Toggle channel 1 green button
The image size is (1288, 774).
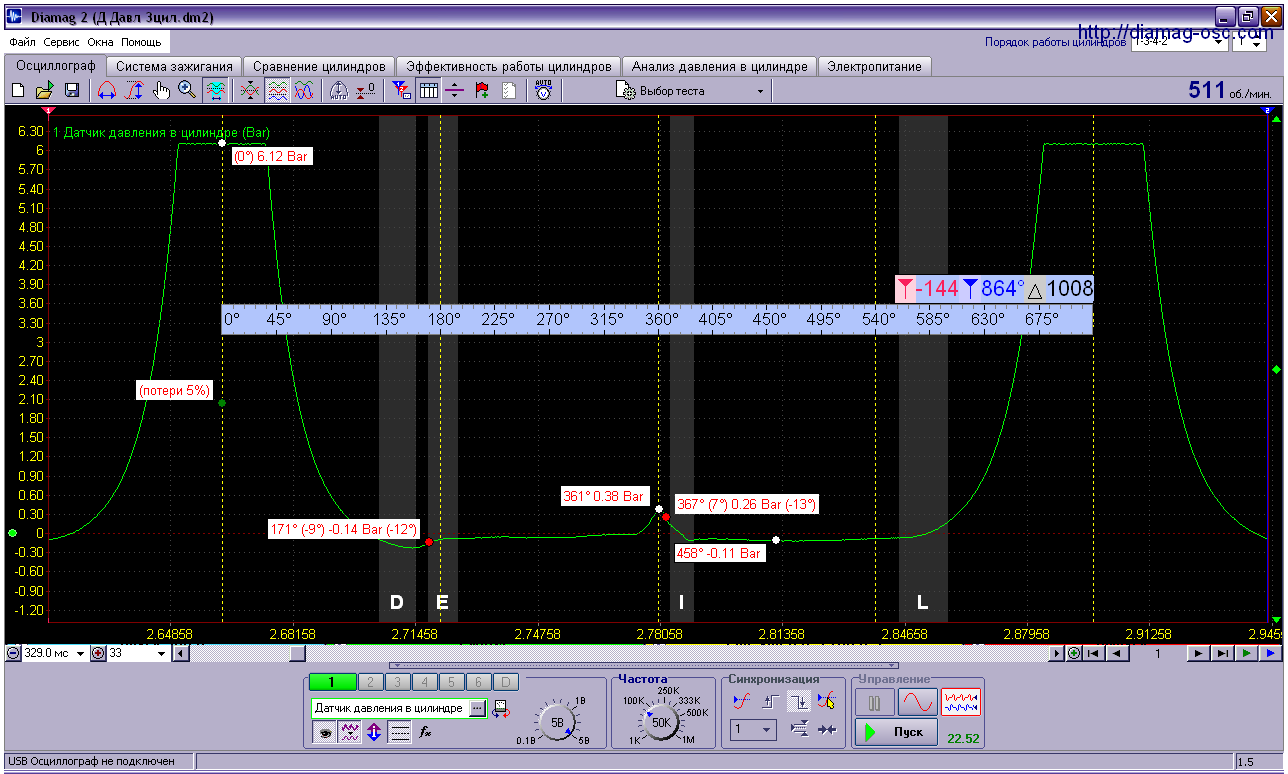coord(332,682)
